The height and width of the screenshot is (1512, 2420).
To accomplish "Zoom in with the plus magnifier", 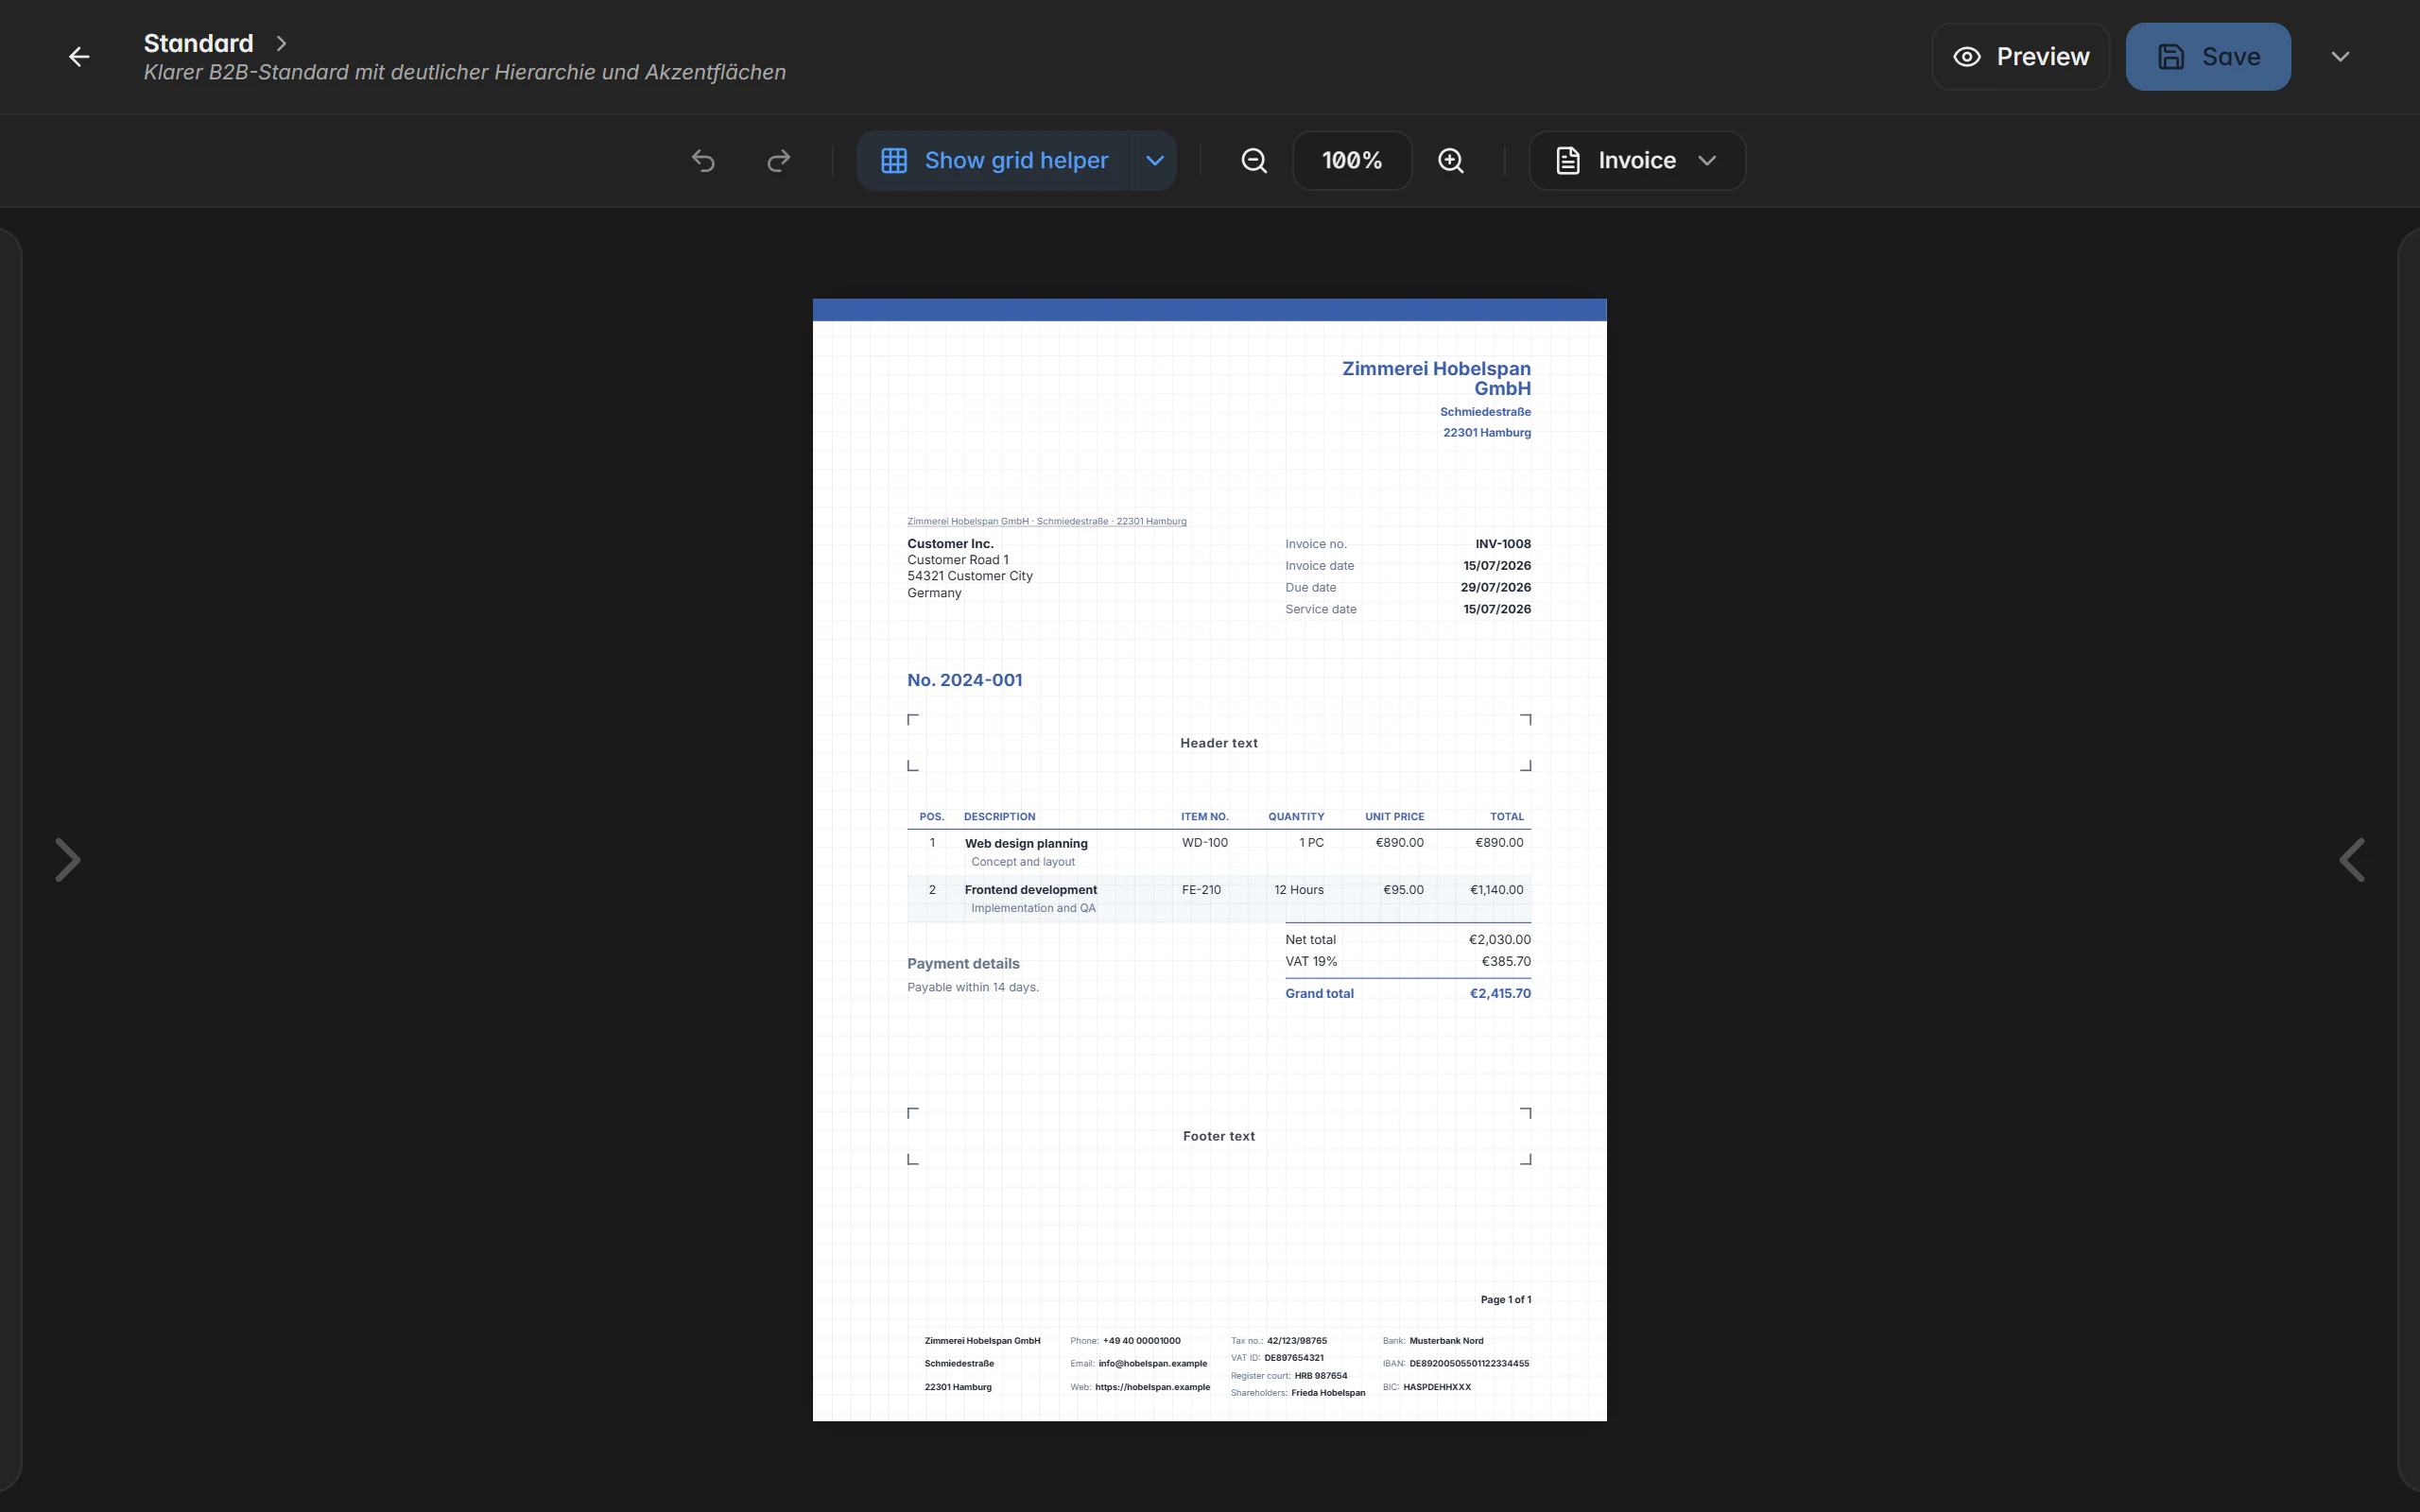I will coord(1450,160).
